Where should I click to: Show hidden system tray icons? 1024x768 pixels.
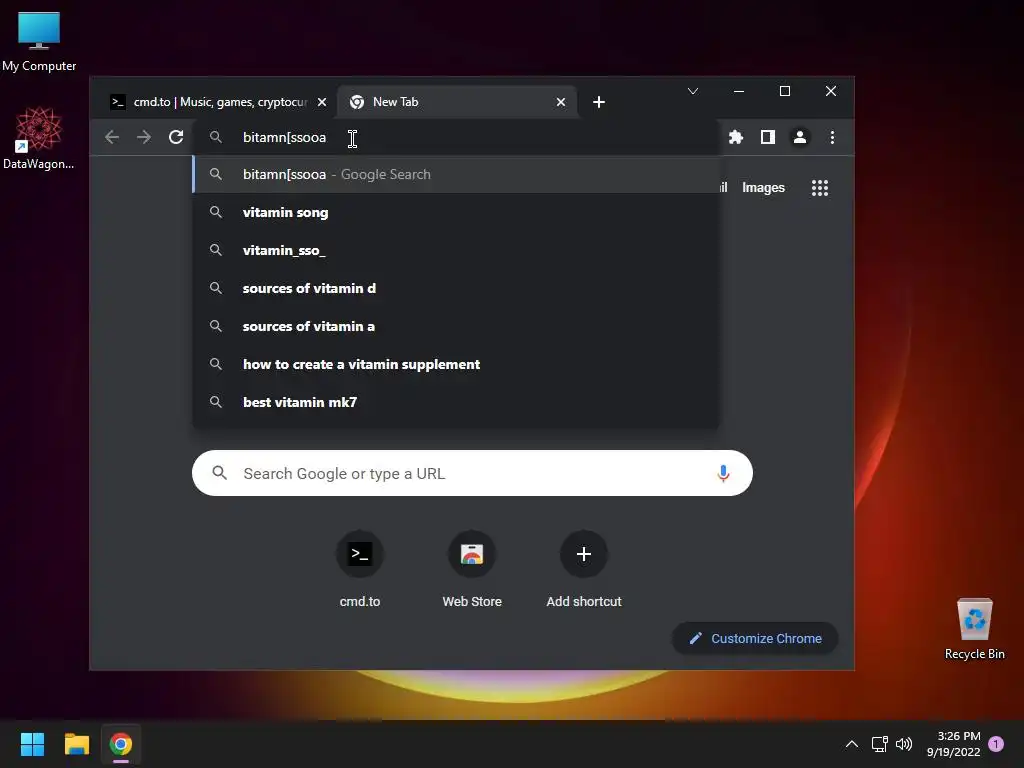pos(852,744)
